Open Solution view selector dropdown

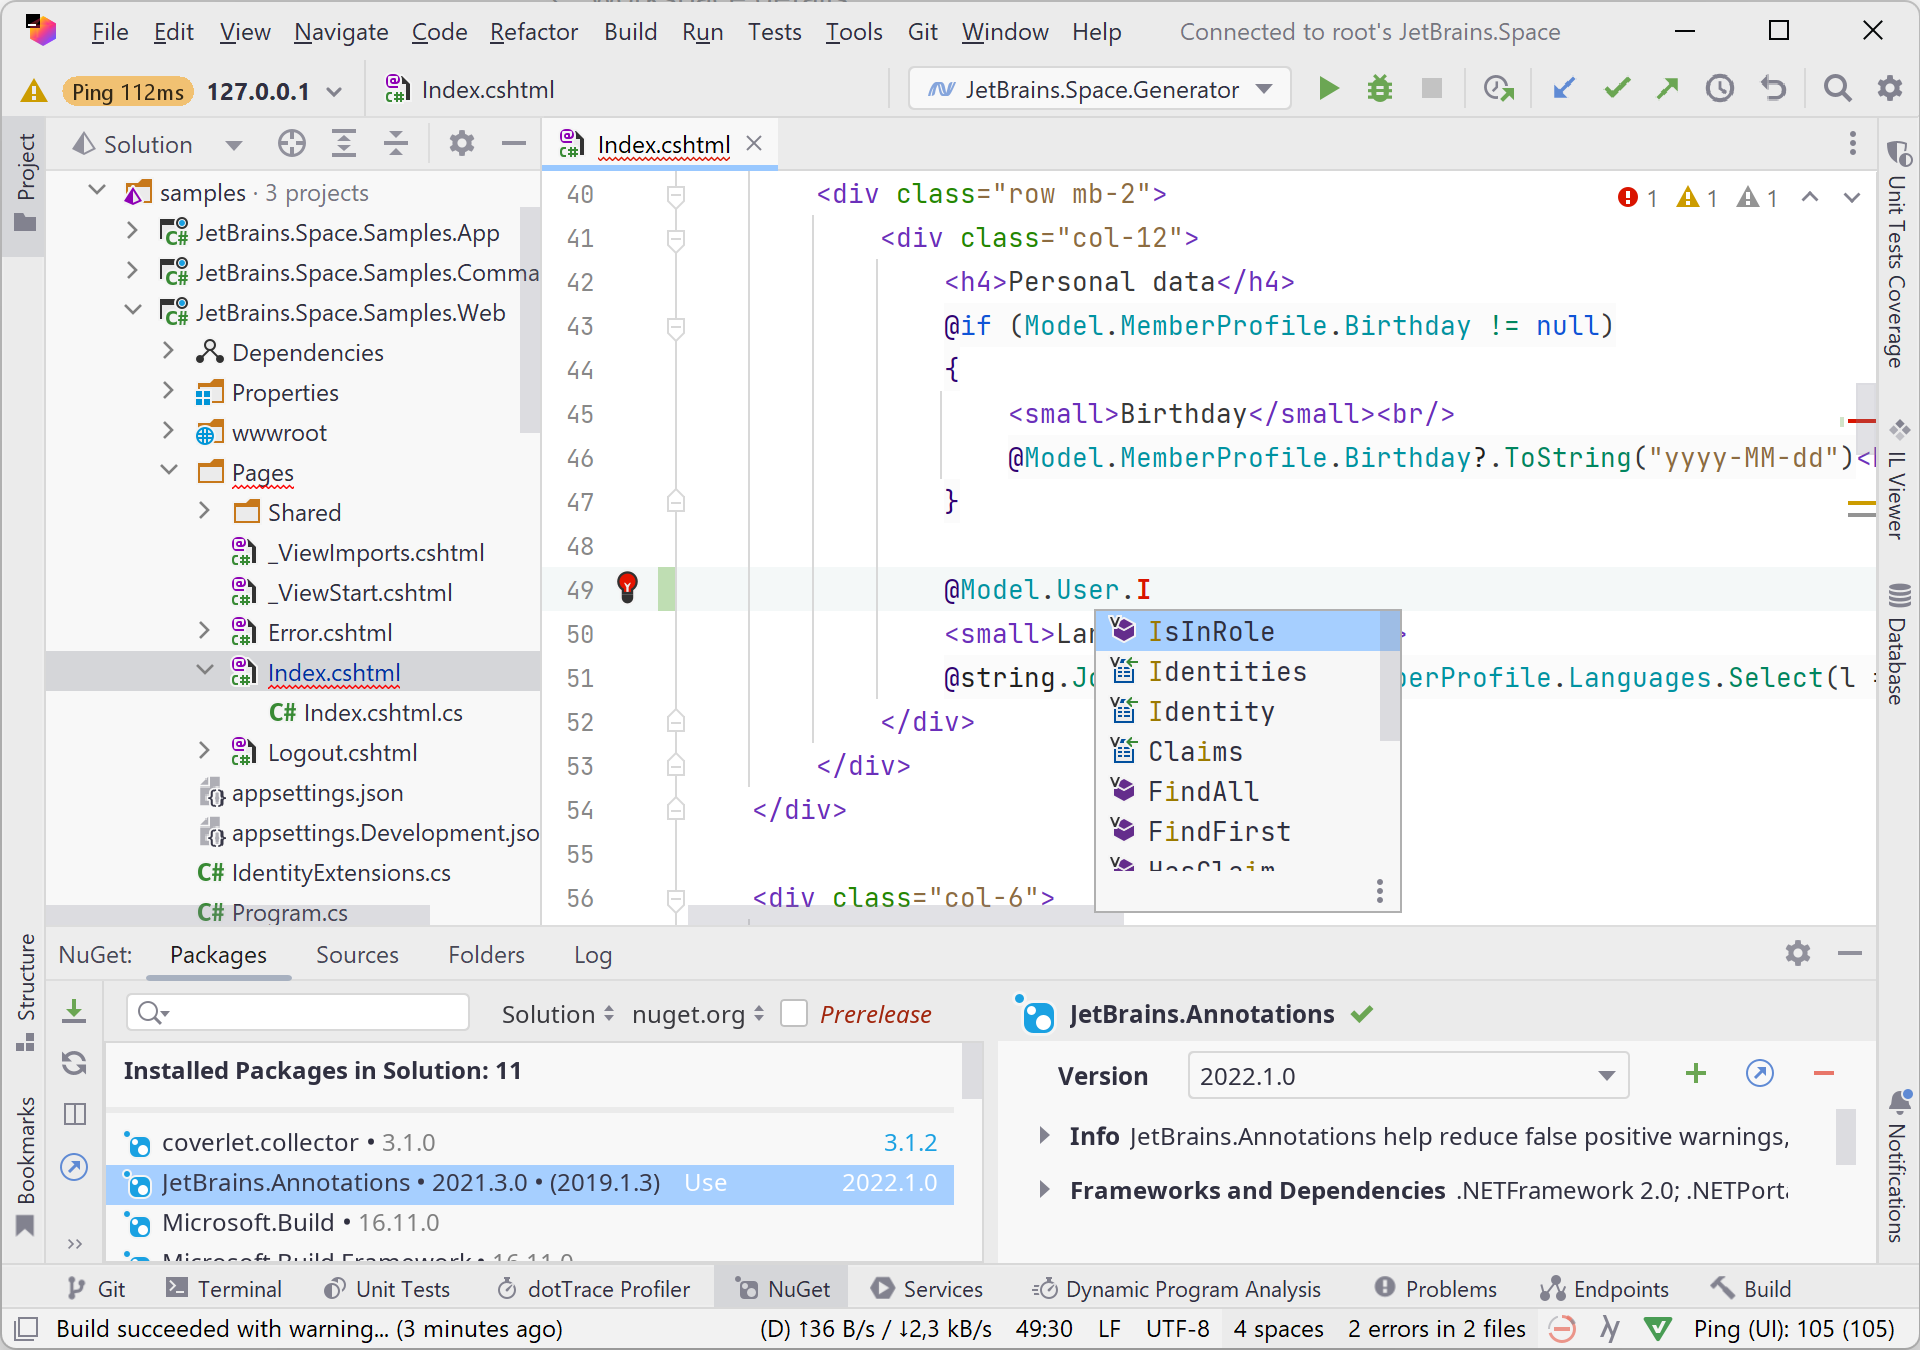pyautogui.click(x=234, y=145)
